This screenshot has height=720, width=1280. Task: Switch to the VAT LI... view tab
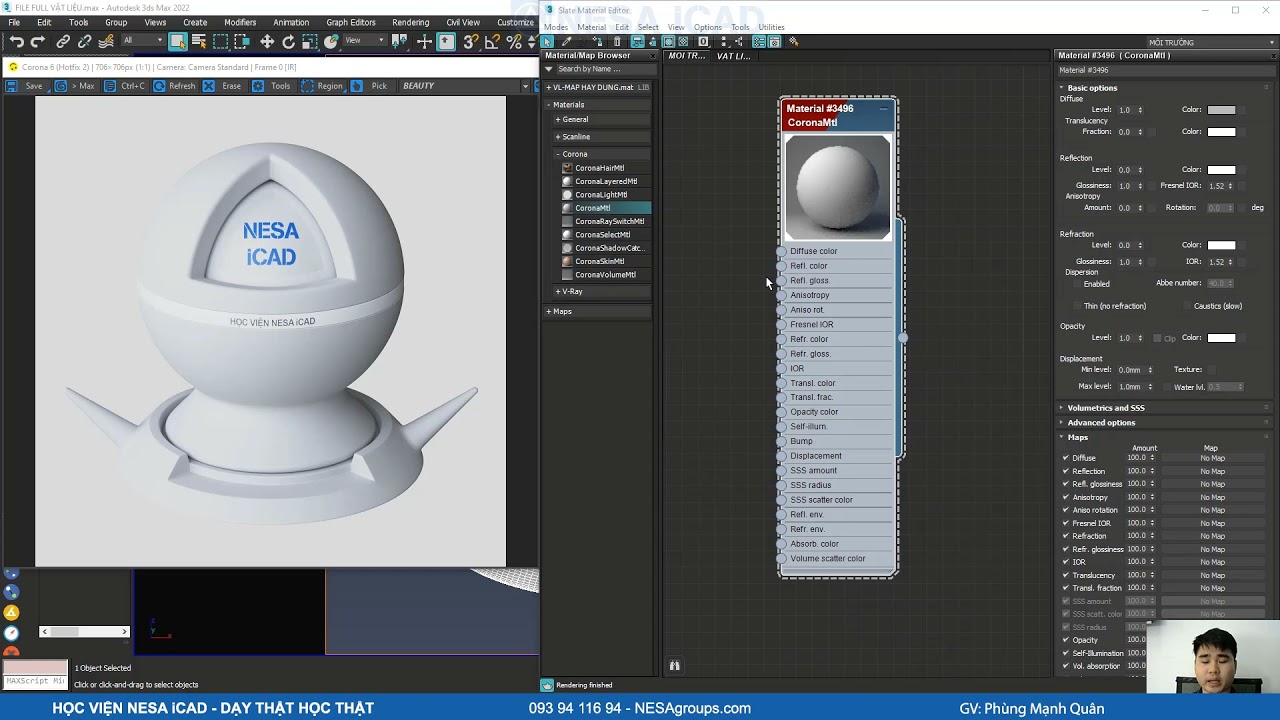click(x=733, y=56)
